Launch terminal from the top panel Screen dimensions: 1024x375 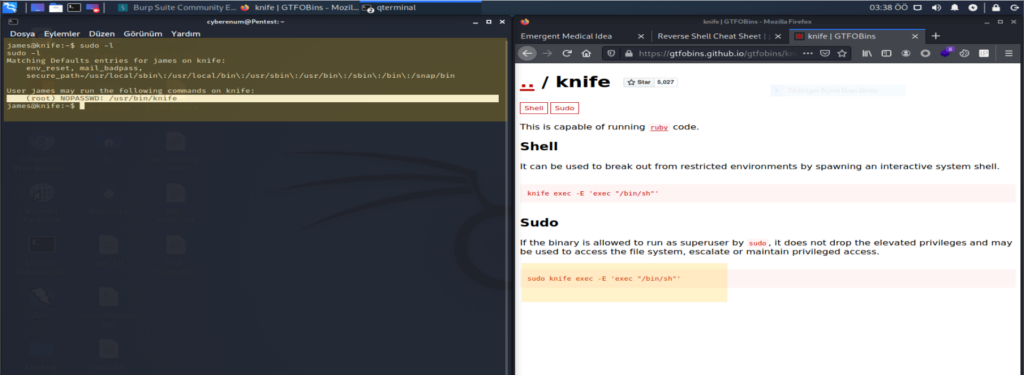click(x=74, y=8)
